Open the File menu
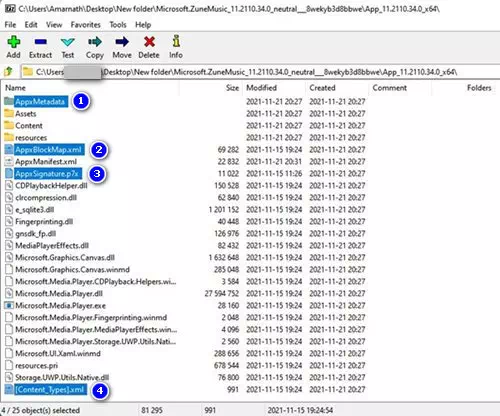The width and height of the screenshot is (500, 416). point(10,25)
